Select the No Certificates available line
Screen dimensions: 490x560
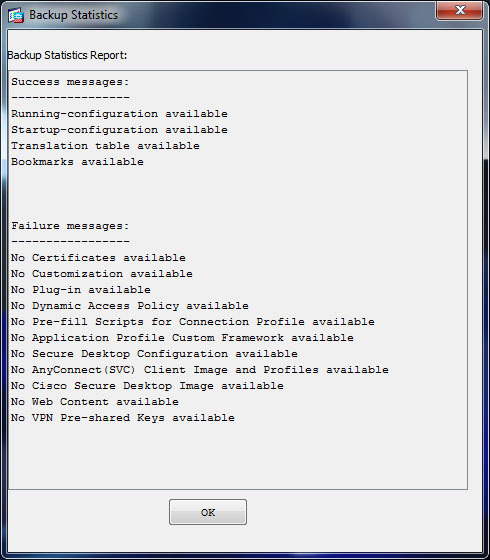[x=98, y=258]
